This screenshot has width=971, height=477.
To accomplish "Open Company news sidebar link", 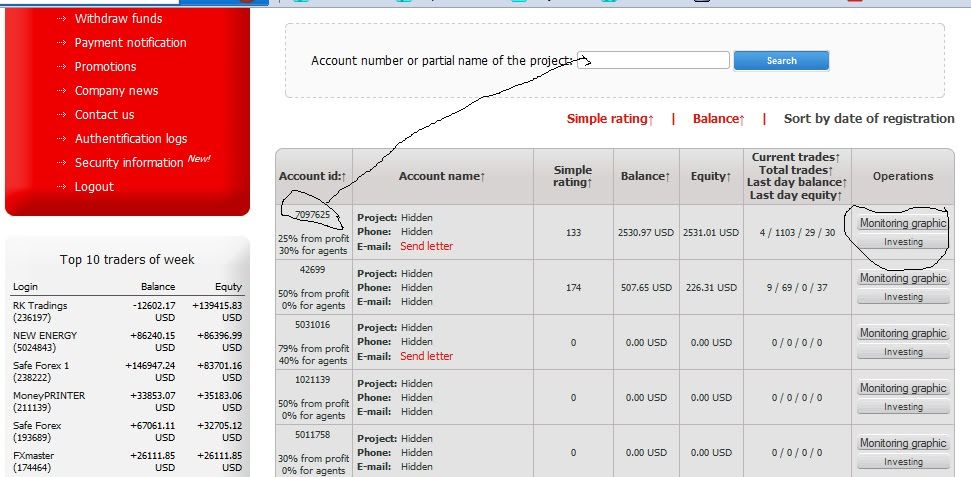I will (x=116, y=91).
